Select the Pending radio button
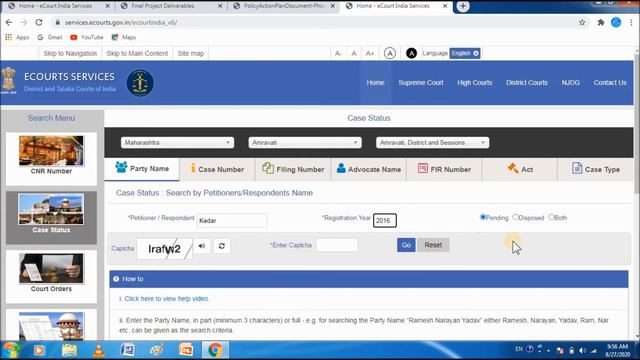 (483, 217)
